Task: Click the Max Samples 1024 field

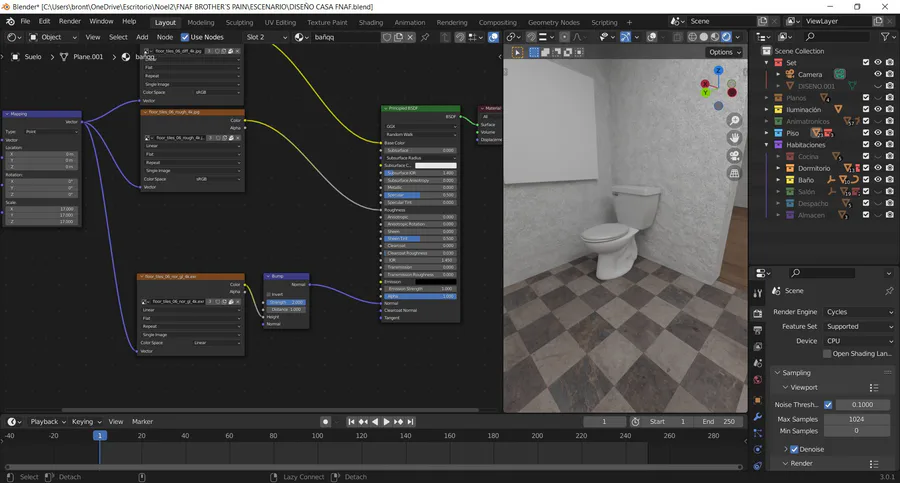Action: [x=857, y=418]
